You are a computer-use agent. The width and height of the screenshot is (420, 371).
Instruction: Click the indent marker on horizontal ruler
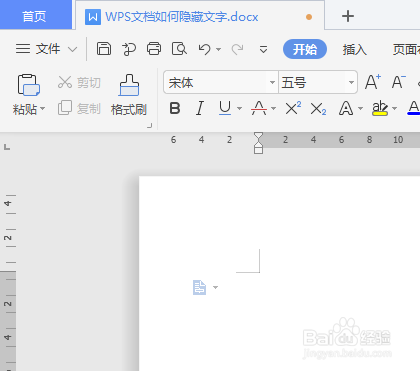[258, 143]
